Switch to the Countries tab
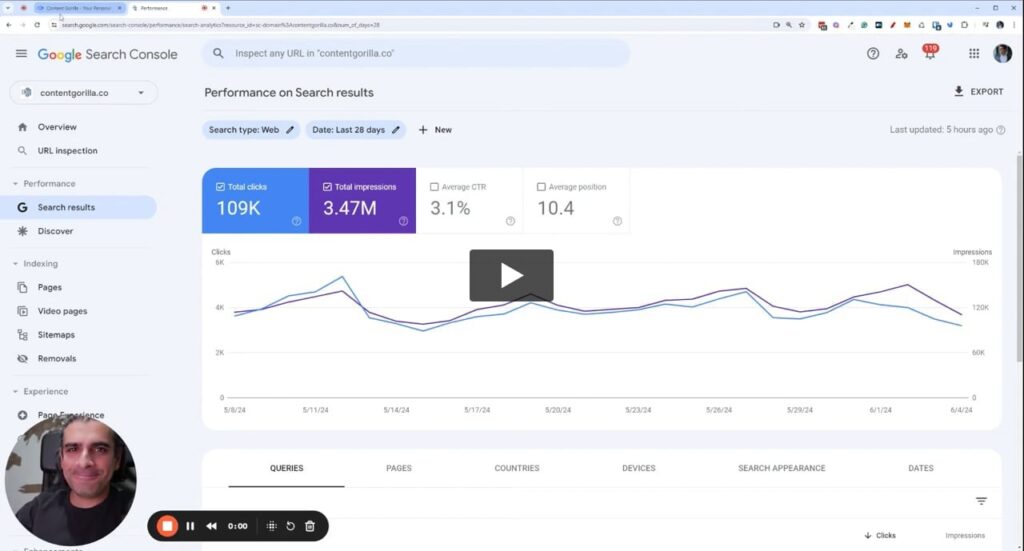The image size is (1024, 551). point(516,468)
